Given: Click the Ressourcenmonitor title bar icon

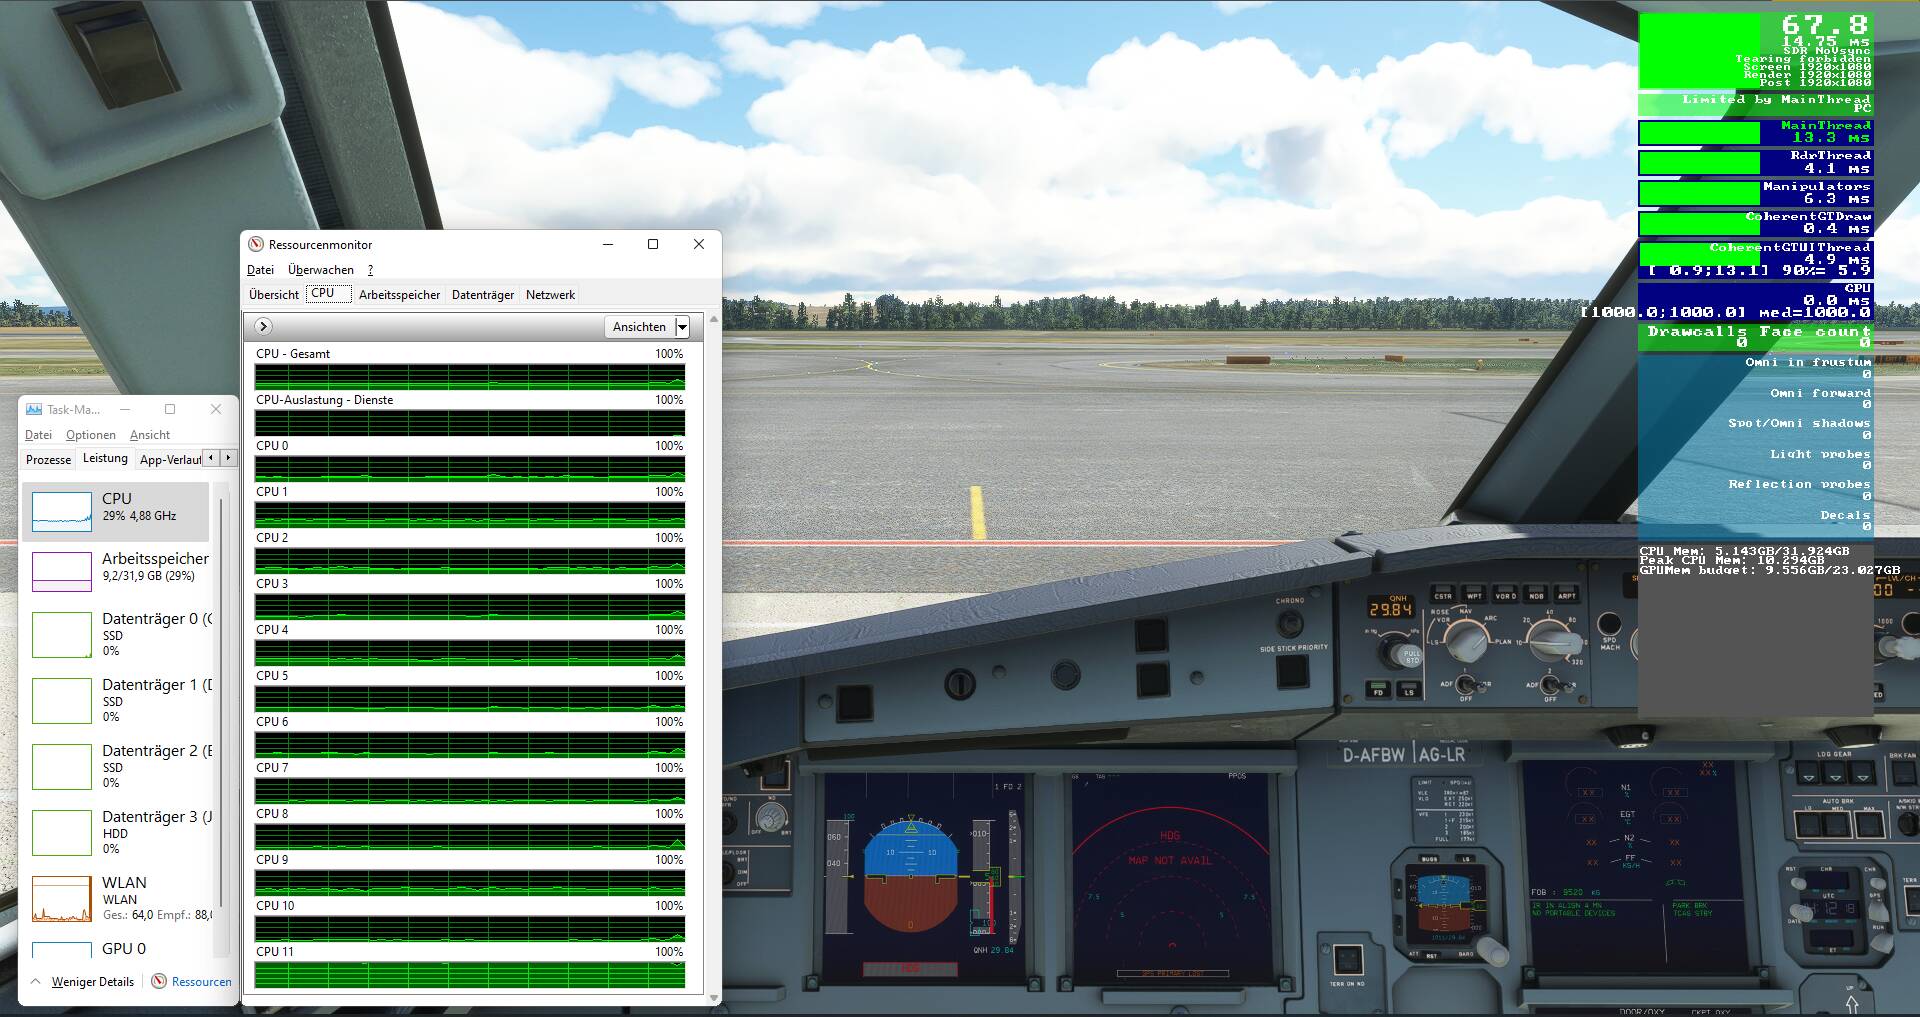Looking at the screenshot, I should tap(256, 244).
